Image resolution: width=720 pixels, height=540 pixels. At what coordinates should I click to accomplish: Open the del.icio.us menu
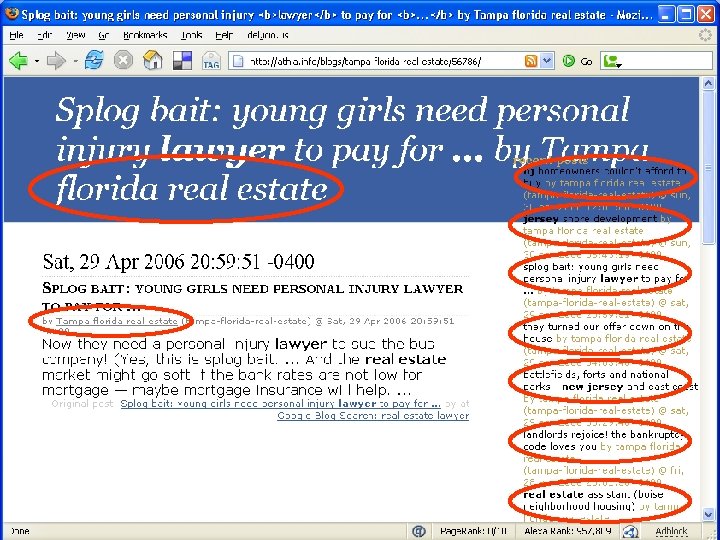(x=265, y=34)
